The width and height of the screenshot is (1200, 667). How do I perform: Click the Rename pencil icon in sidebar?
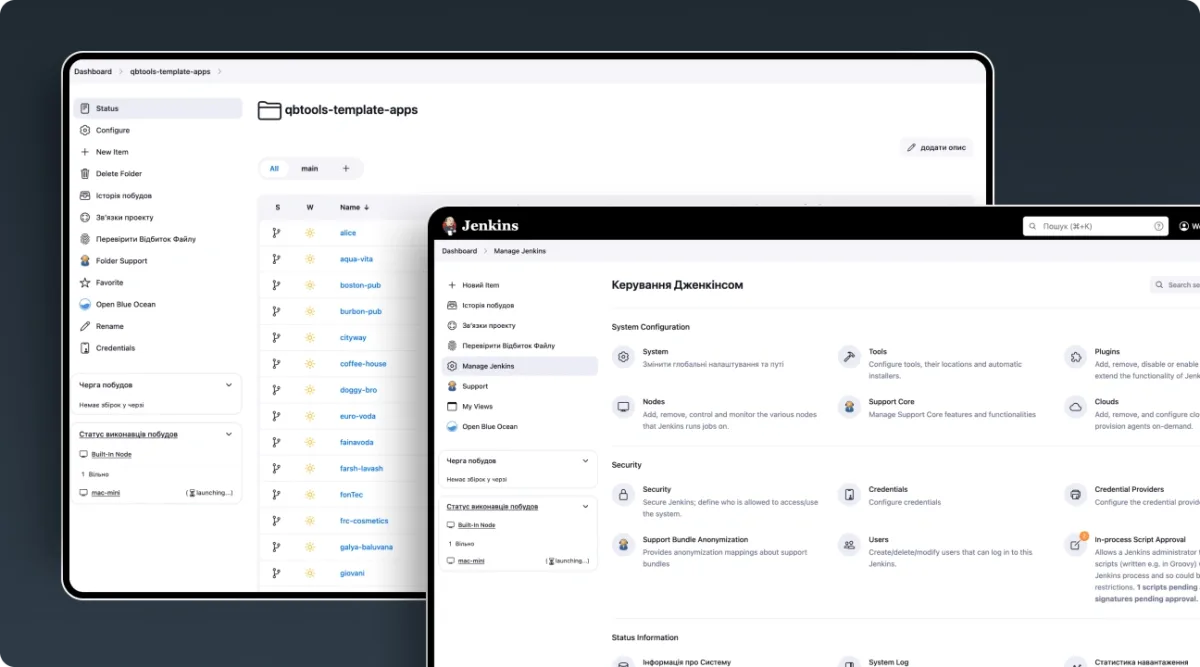(85, 326)
